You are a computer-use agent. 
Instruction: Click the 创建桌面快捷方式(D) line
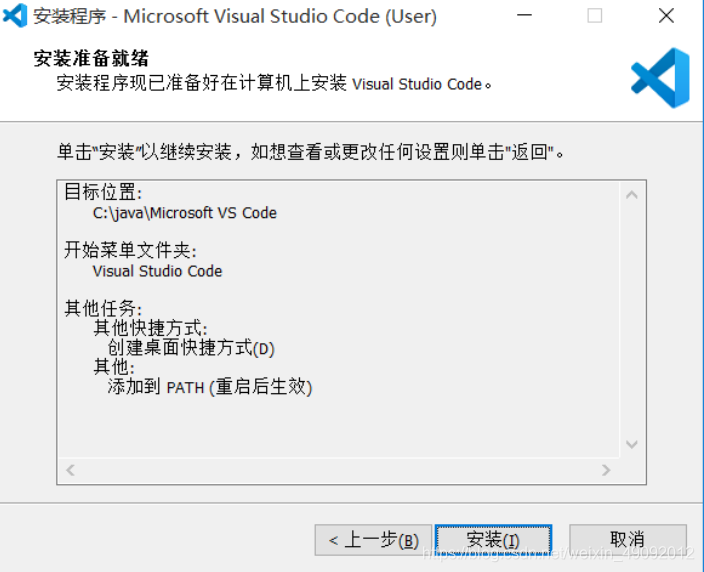pos(191,348)
